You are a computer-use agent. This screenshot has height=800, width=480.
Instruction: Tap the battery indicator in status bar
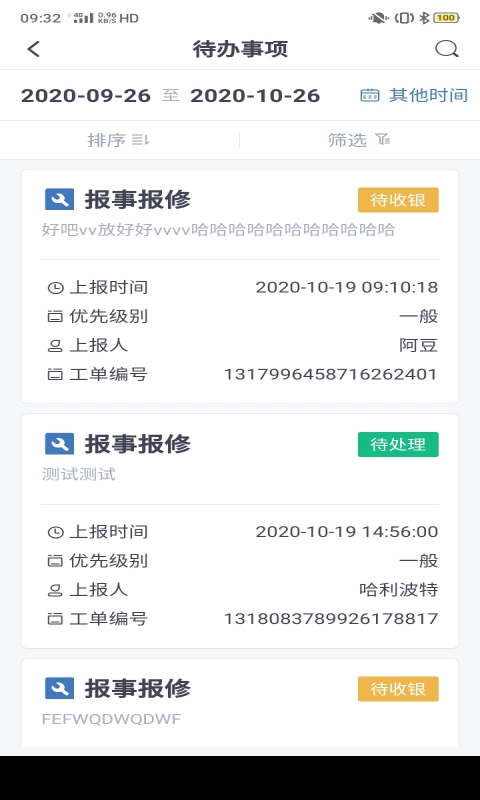[x=446, y=18]
